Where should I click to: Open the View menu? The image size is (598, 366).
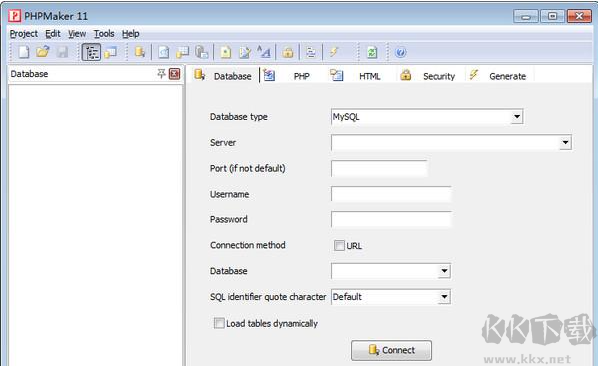coord(77,34)
